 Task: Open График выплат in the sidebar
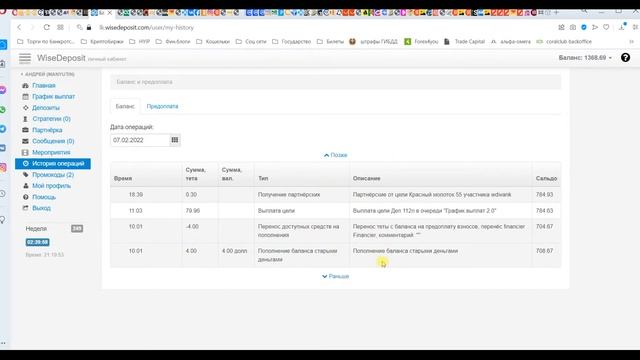click(53, 97)
